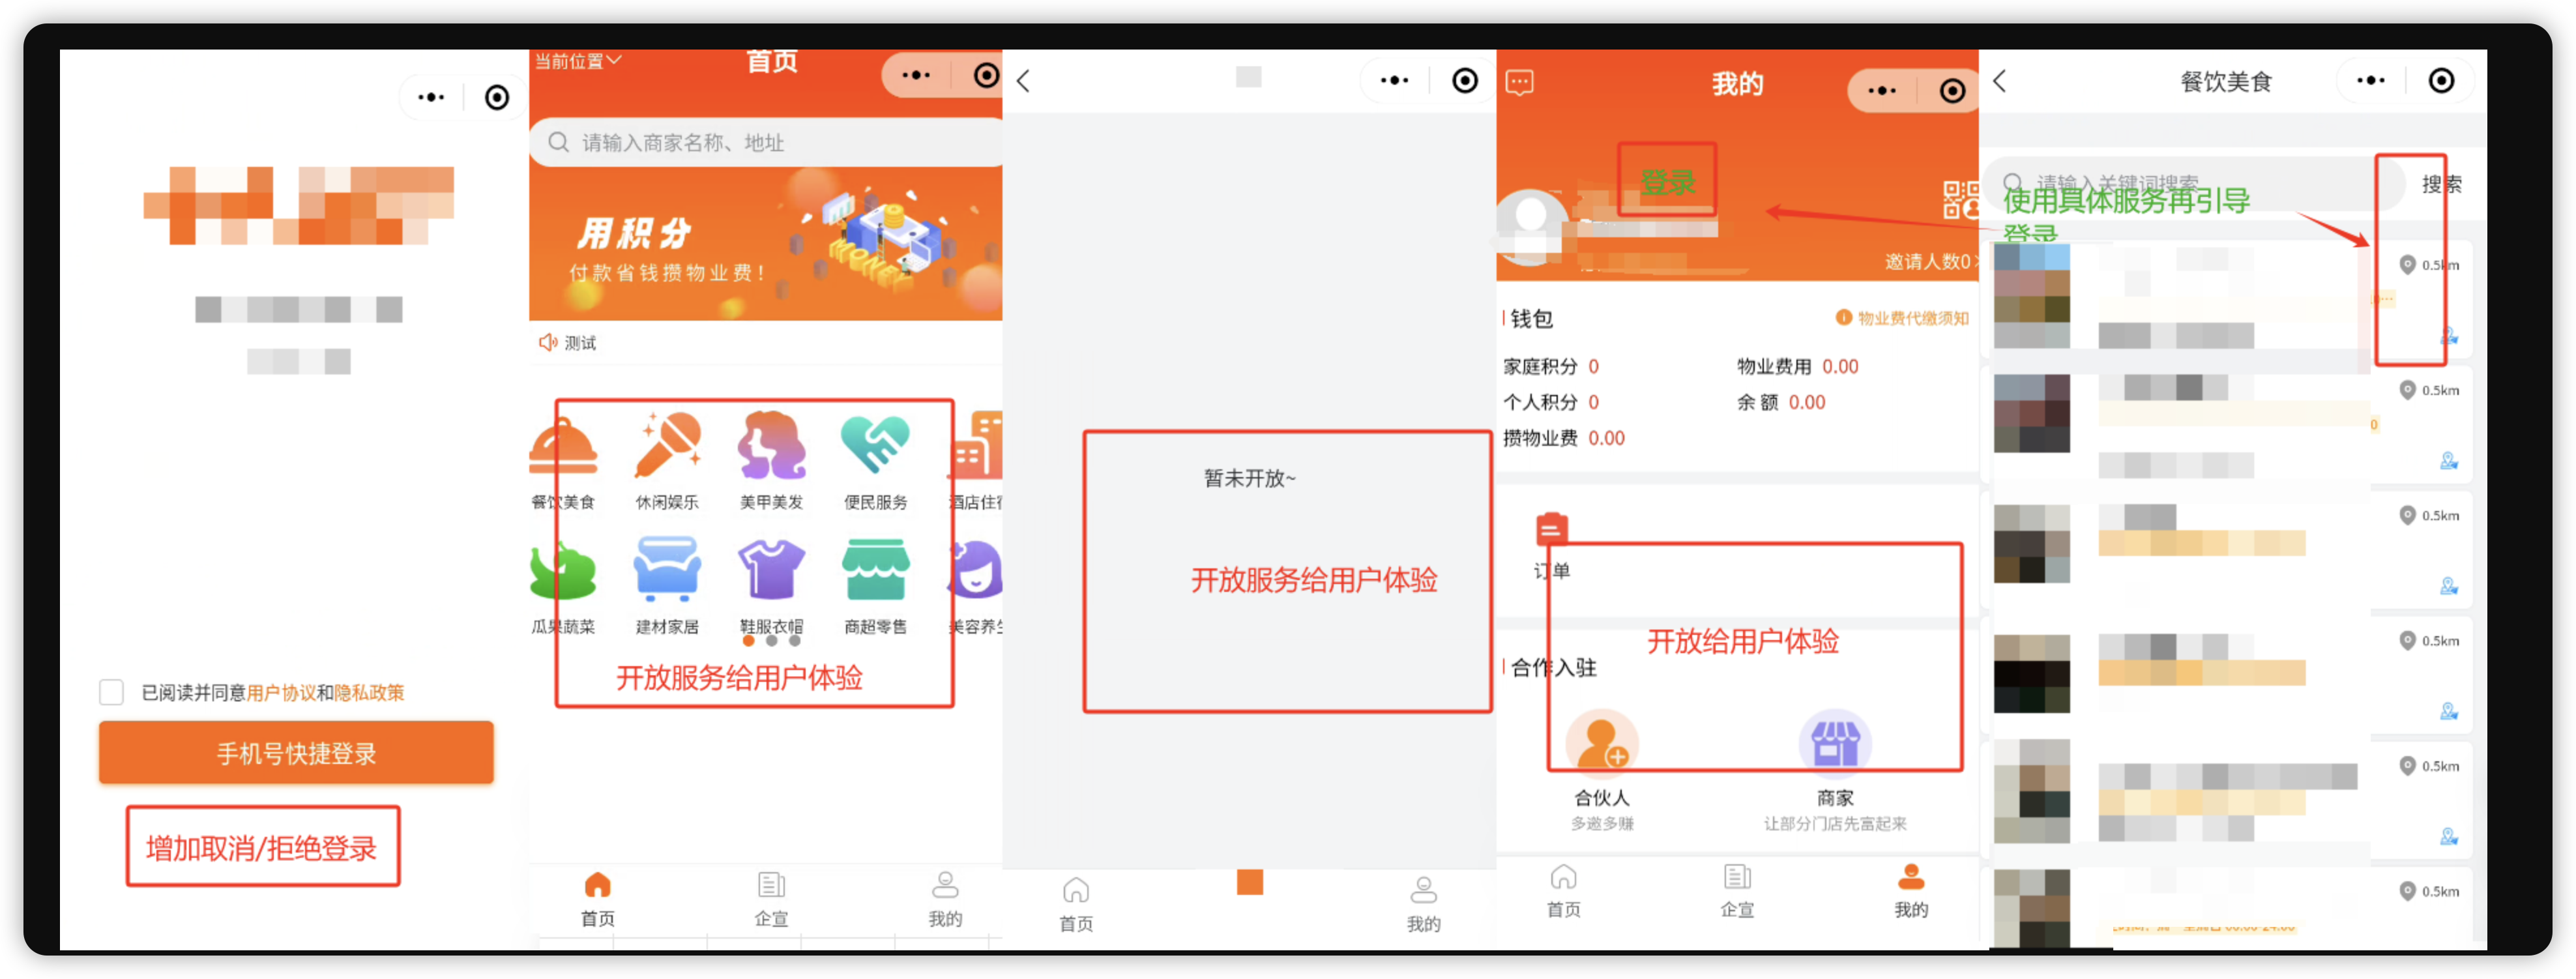Screen dimensions: 2576x979
Task: Tap 首页 tab on the 暂未开放 screen
Action: click(x=1076, y=904)
